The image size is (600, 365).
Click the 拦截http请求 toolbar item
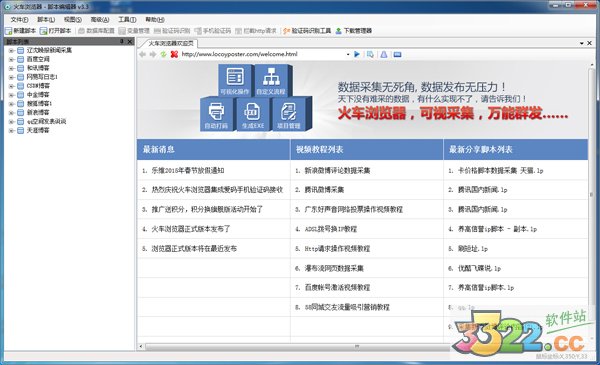(256, 31)
